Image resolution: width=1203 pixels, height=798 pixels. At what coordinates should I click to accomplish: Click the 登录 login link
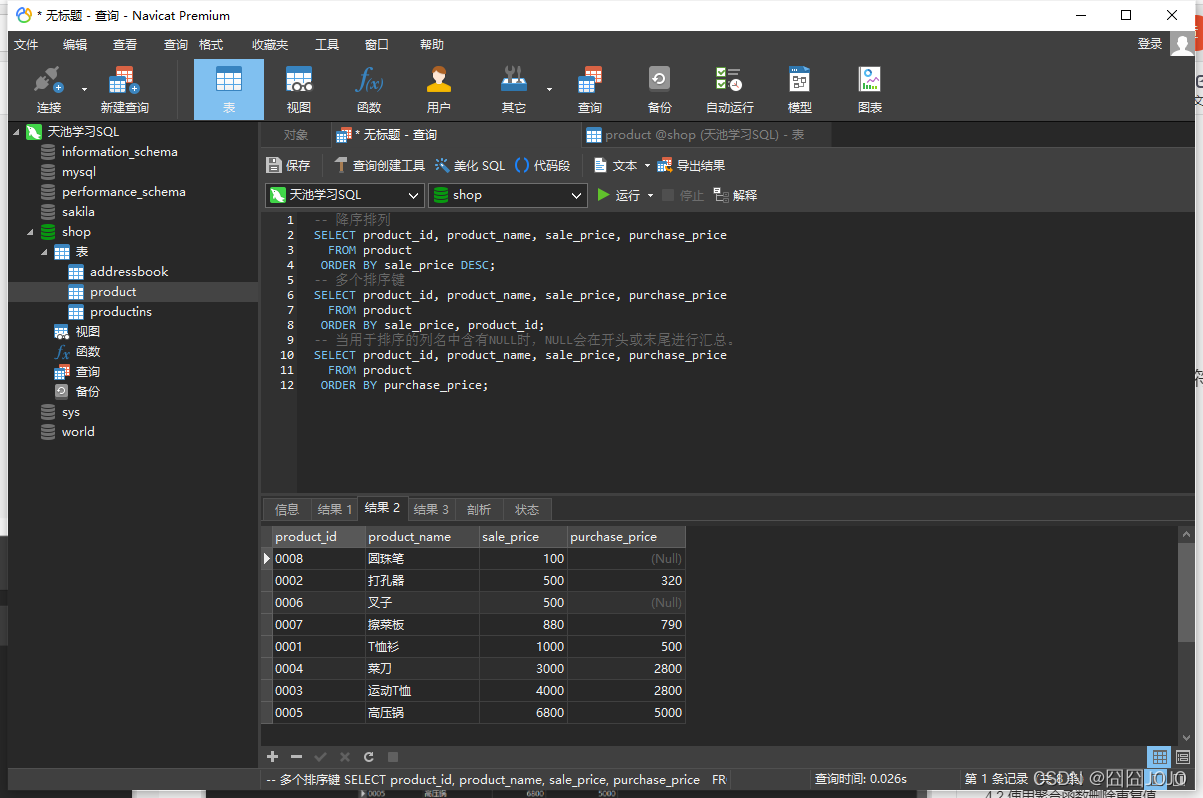(x=1150, y=44)
